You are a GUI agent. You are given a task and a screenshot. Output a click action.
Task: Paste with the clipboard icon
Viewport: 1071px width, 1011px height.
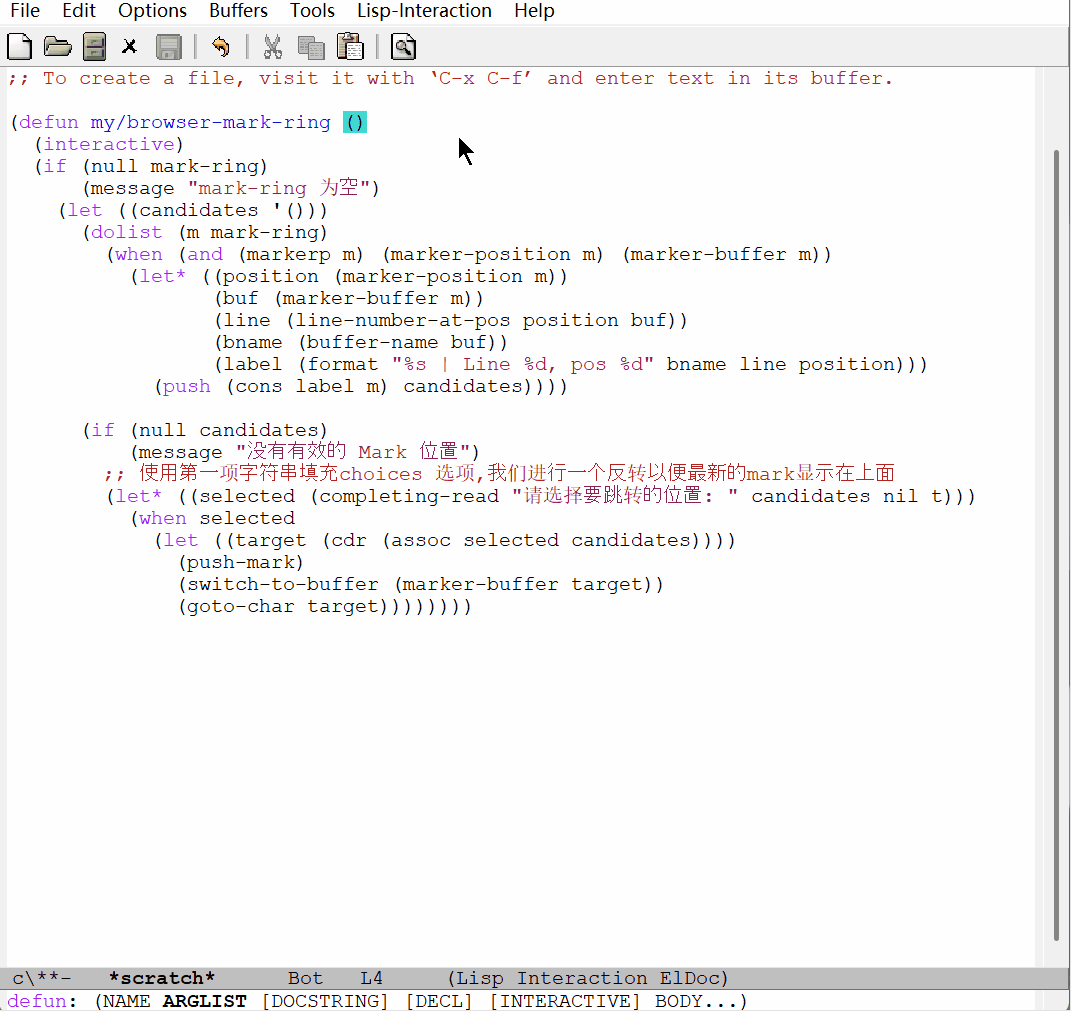[x=350, y=46]
